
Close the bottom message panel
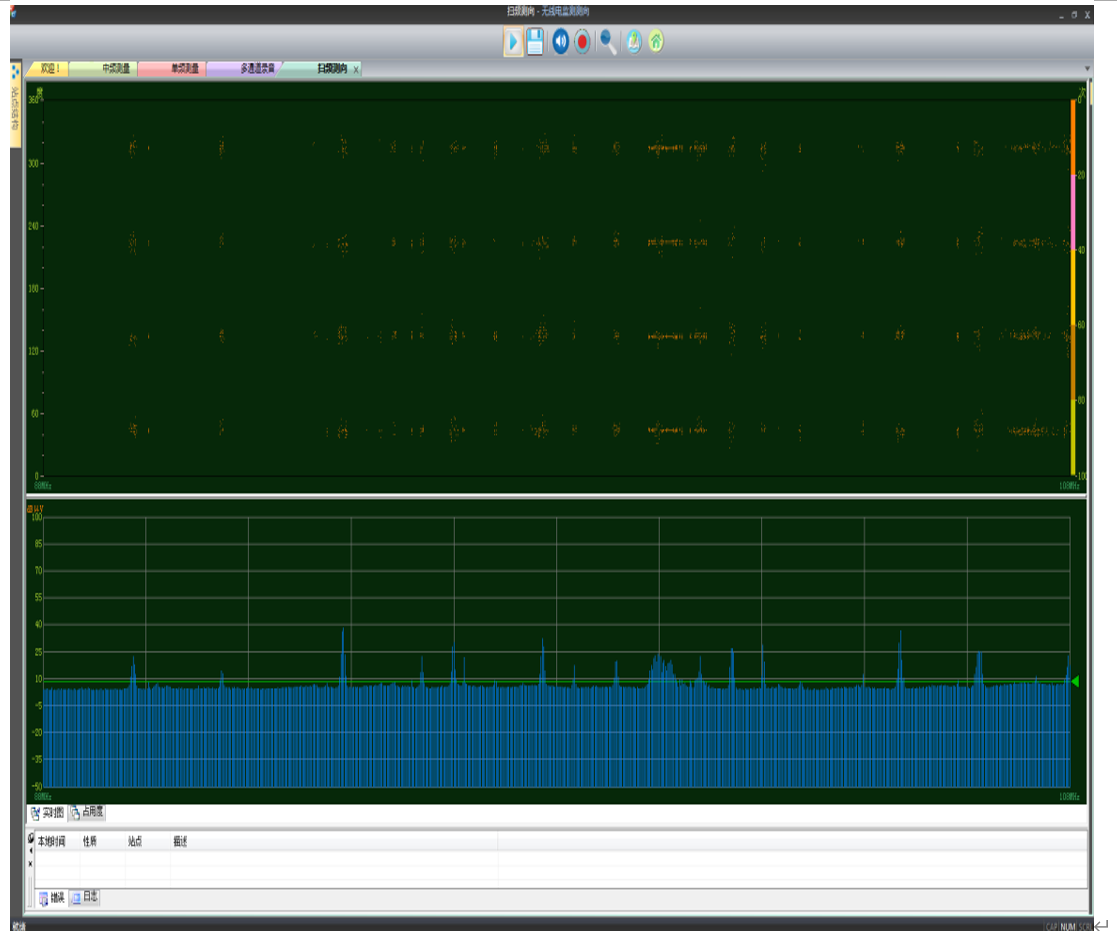(30, 863)
